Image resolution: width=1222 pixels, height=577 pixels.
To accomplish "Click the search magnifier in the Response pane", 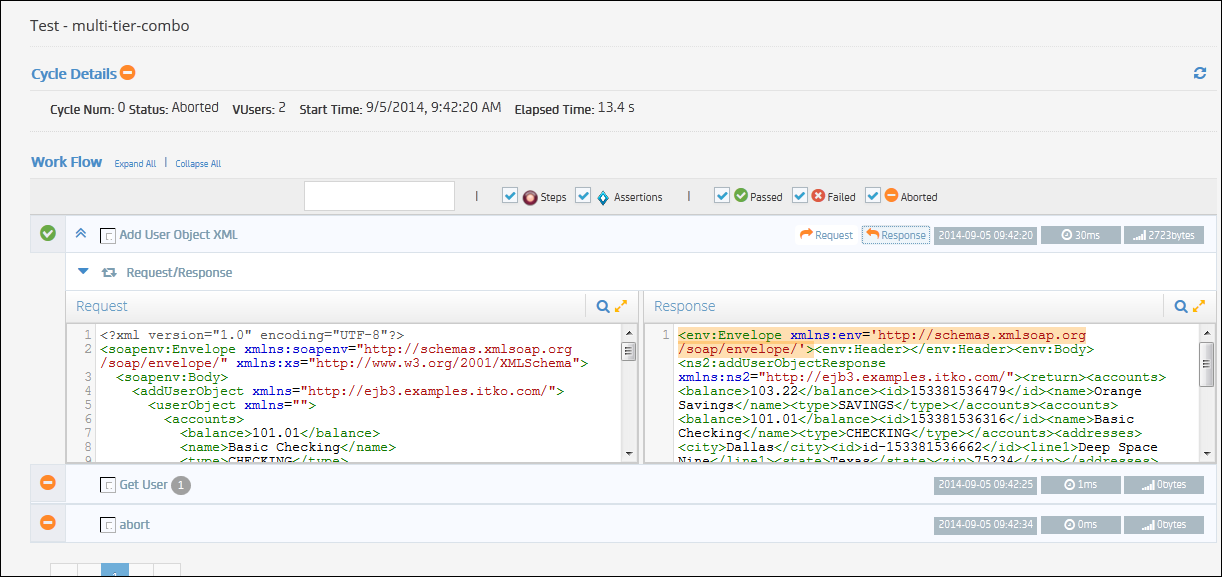I will 1179,306.
